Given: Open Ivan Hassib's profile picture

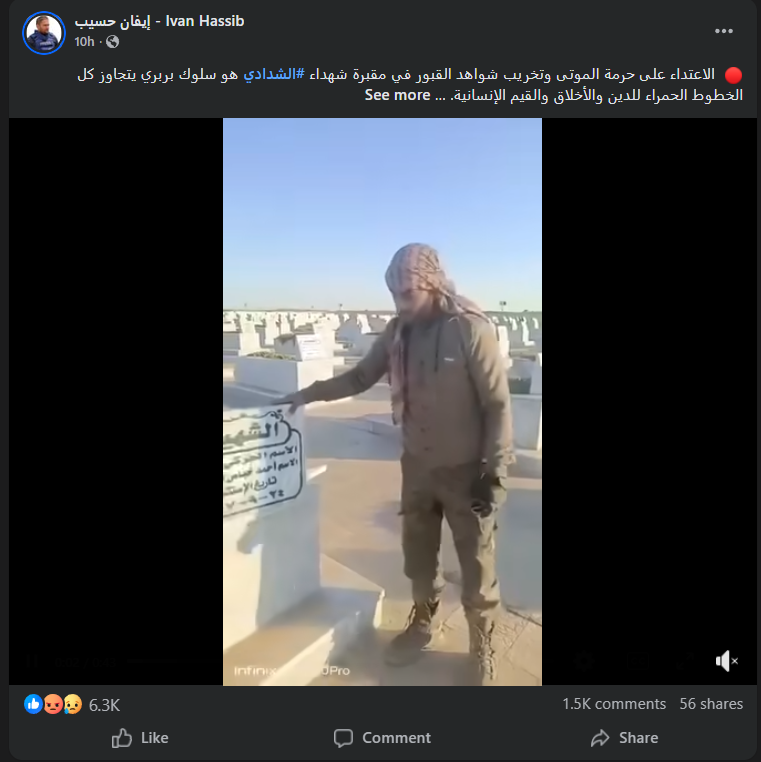Looking at the screenshot, I should (x=44, y=33).
